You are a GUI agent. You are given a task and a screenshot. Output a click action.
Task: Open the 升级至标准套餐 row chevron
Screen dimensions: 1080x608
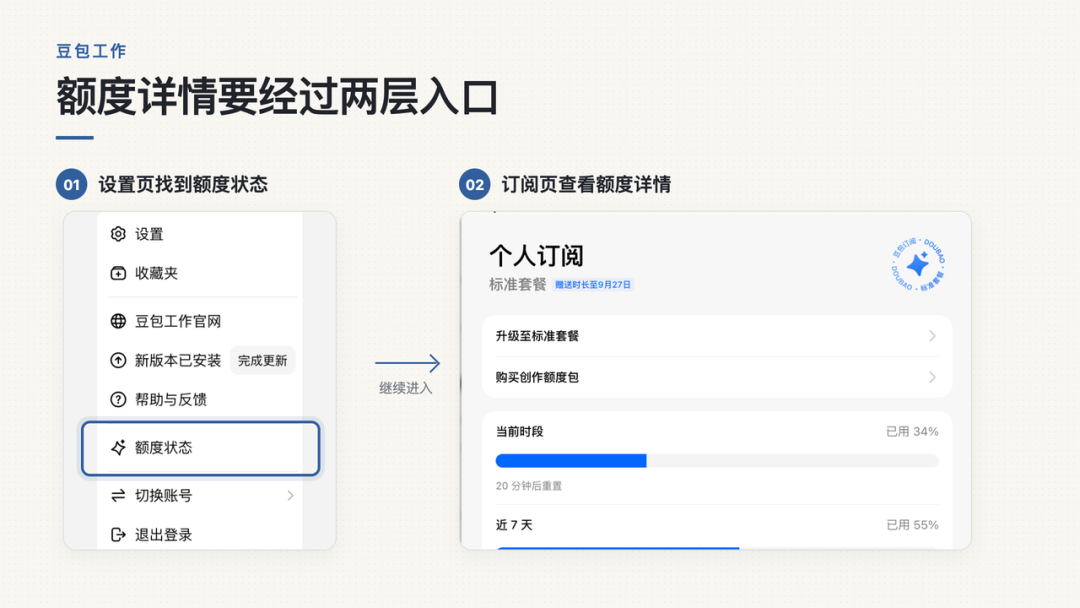click(932, 336)
